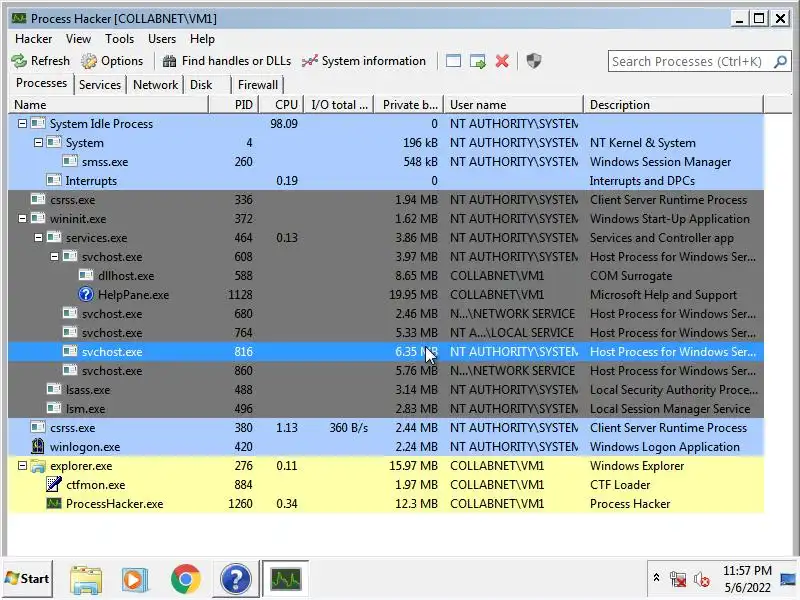Screen dimensions: 800x600
Task: Show hidden tray icons arrow
Action: click(656, 578)
